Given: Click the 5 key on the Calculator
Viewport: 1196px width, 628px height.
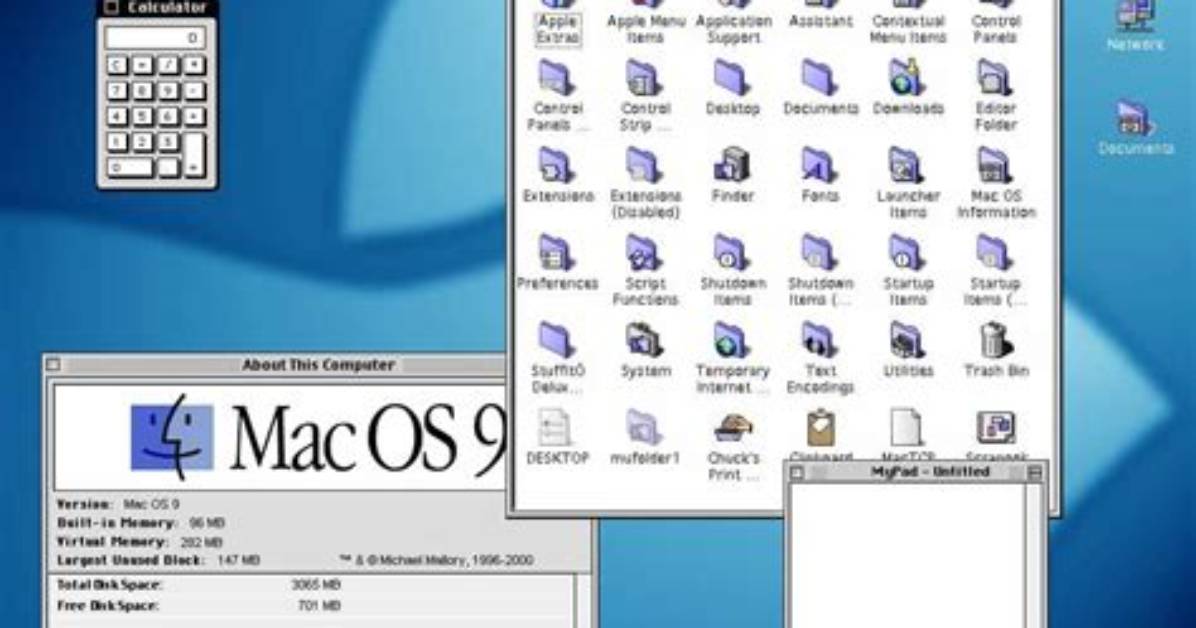Looking at the screenshot, I should [x=142, y=116].
